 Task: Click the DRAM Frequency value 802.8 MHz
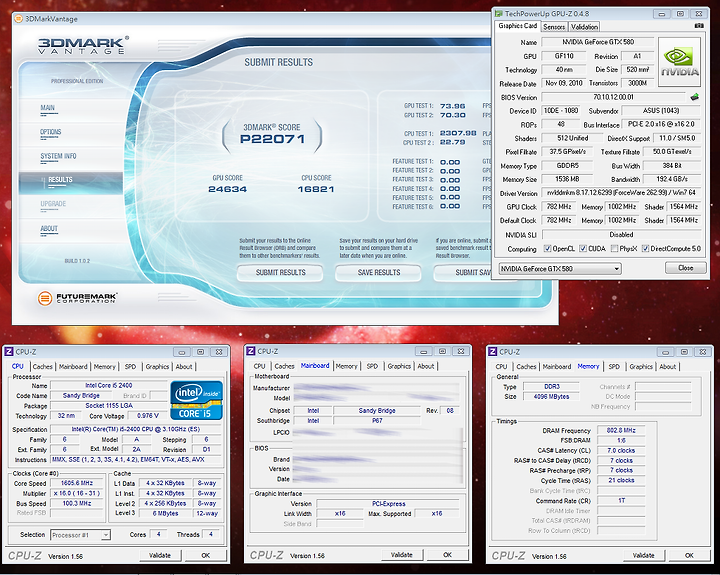coord(621,430)
